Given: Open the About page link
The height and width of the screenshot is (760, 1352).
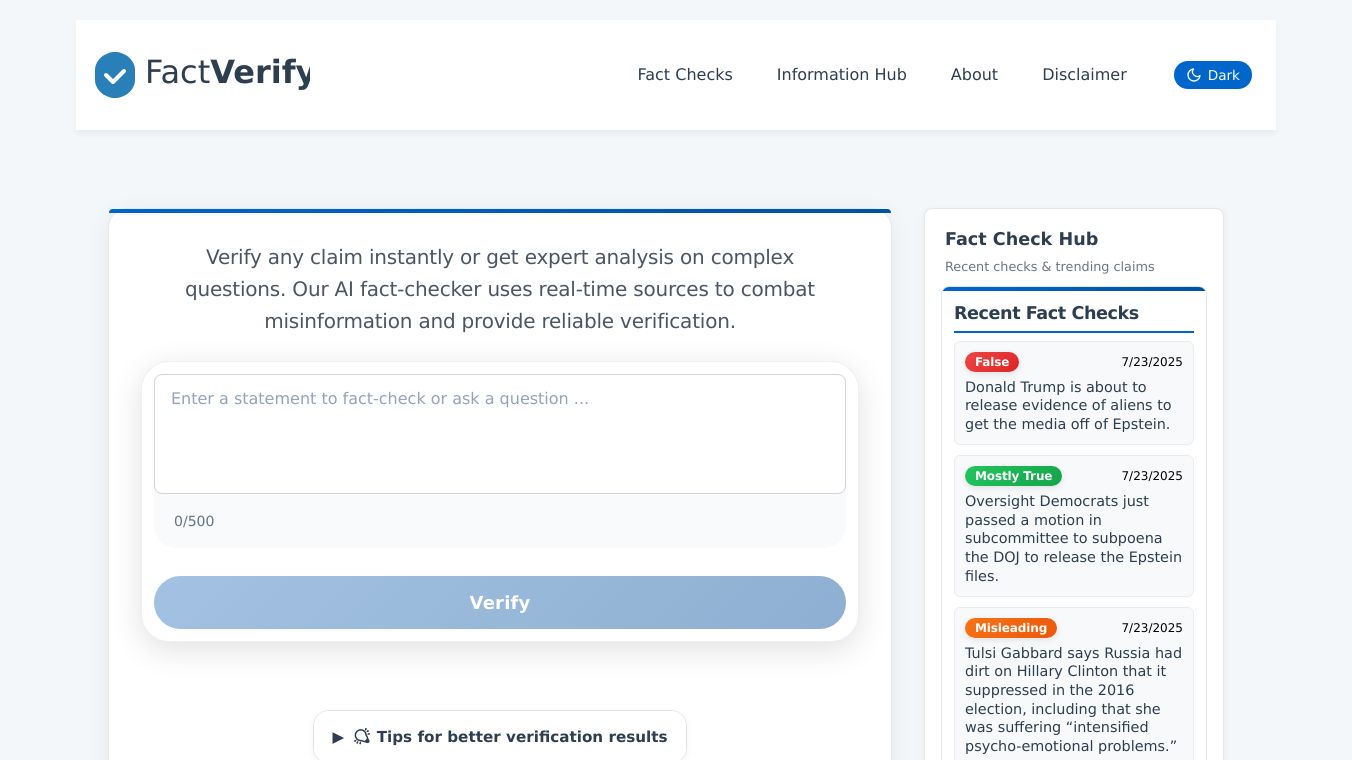Looking at the screenshot, I should pyautogui.click(x=974, y=75).
